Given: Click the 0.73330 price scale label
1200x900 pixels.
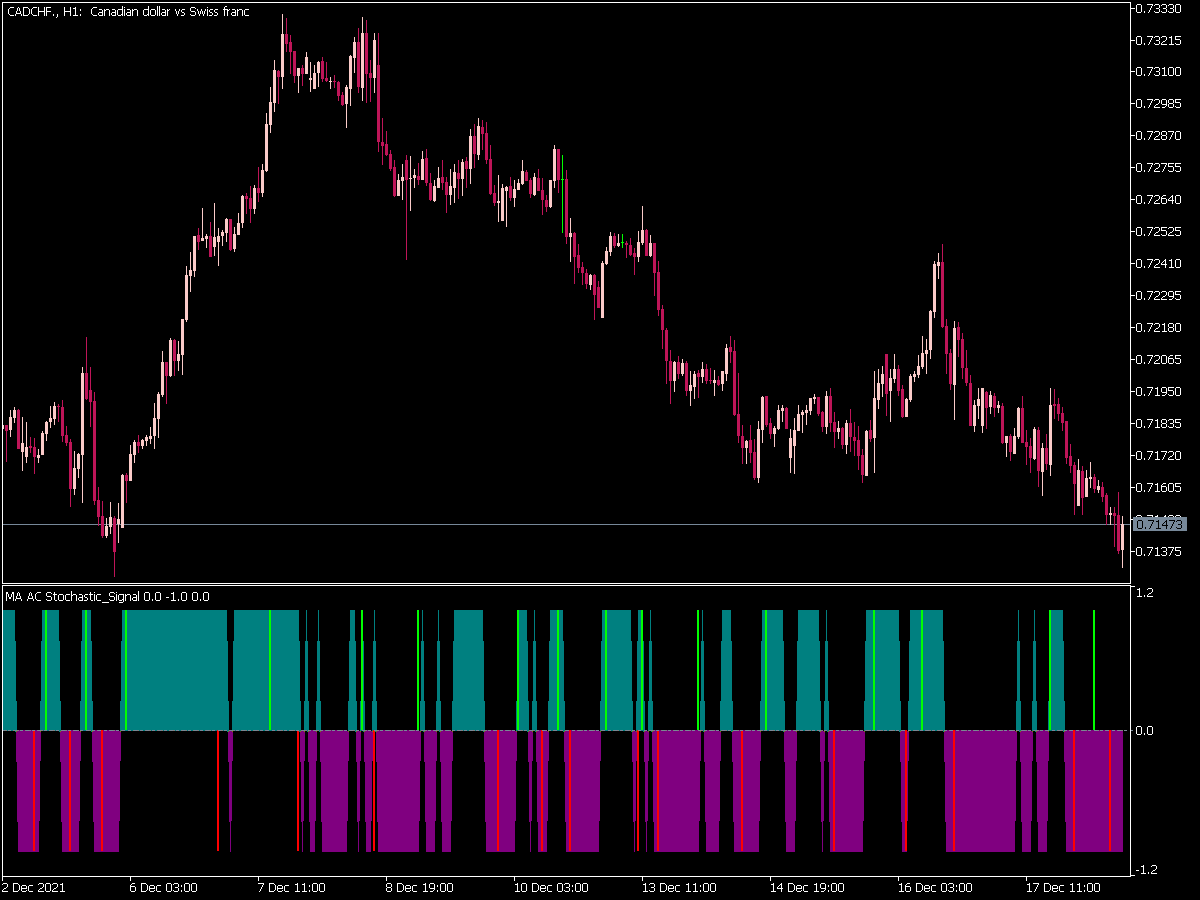Looking at the screenshot, I should (1158, 8).
